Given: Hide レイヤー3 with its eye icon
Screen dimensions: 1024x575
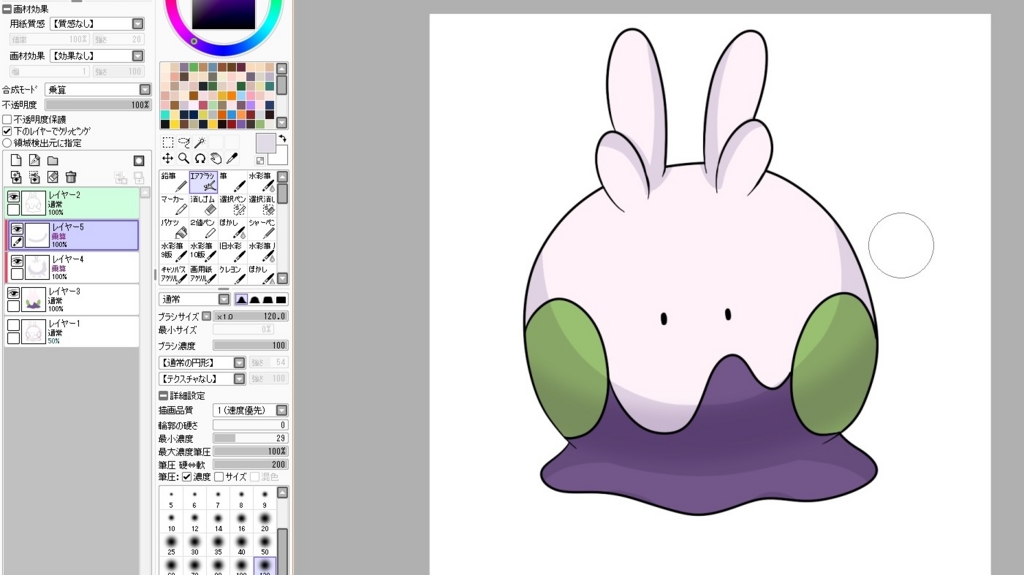Looking at the screenshot, I should tap(14, 293).
